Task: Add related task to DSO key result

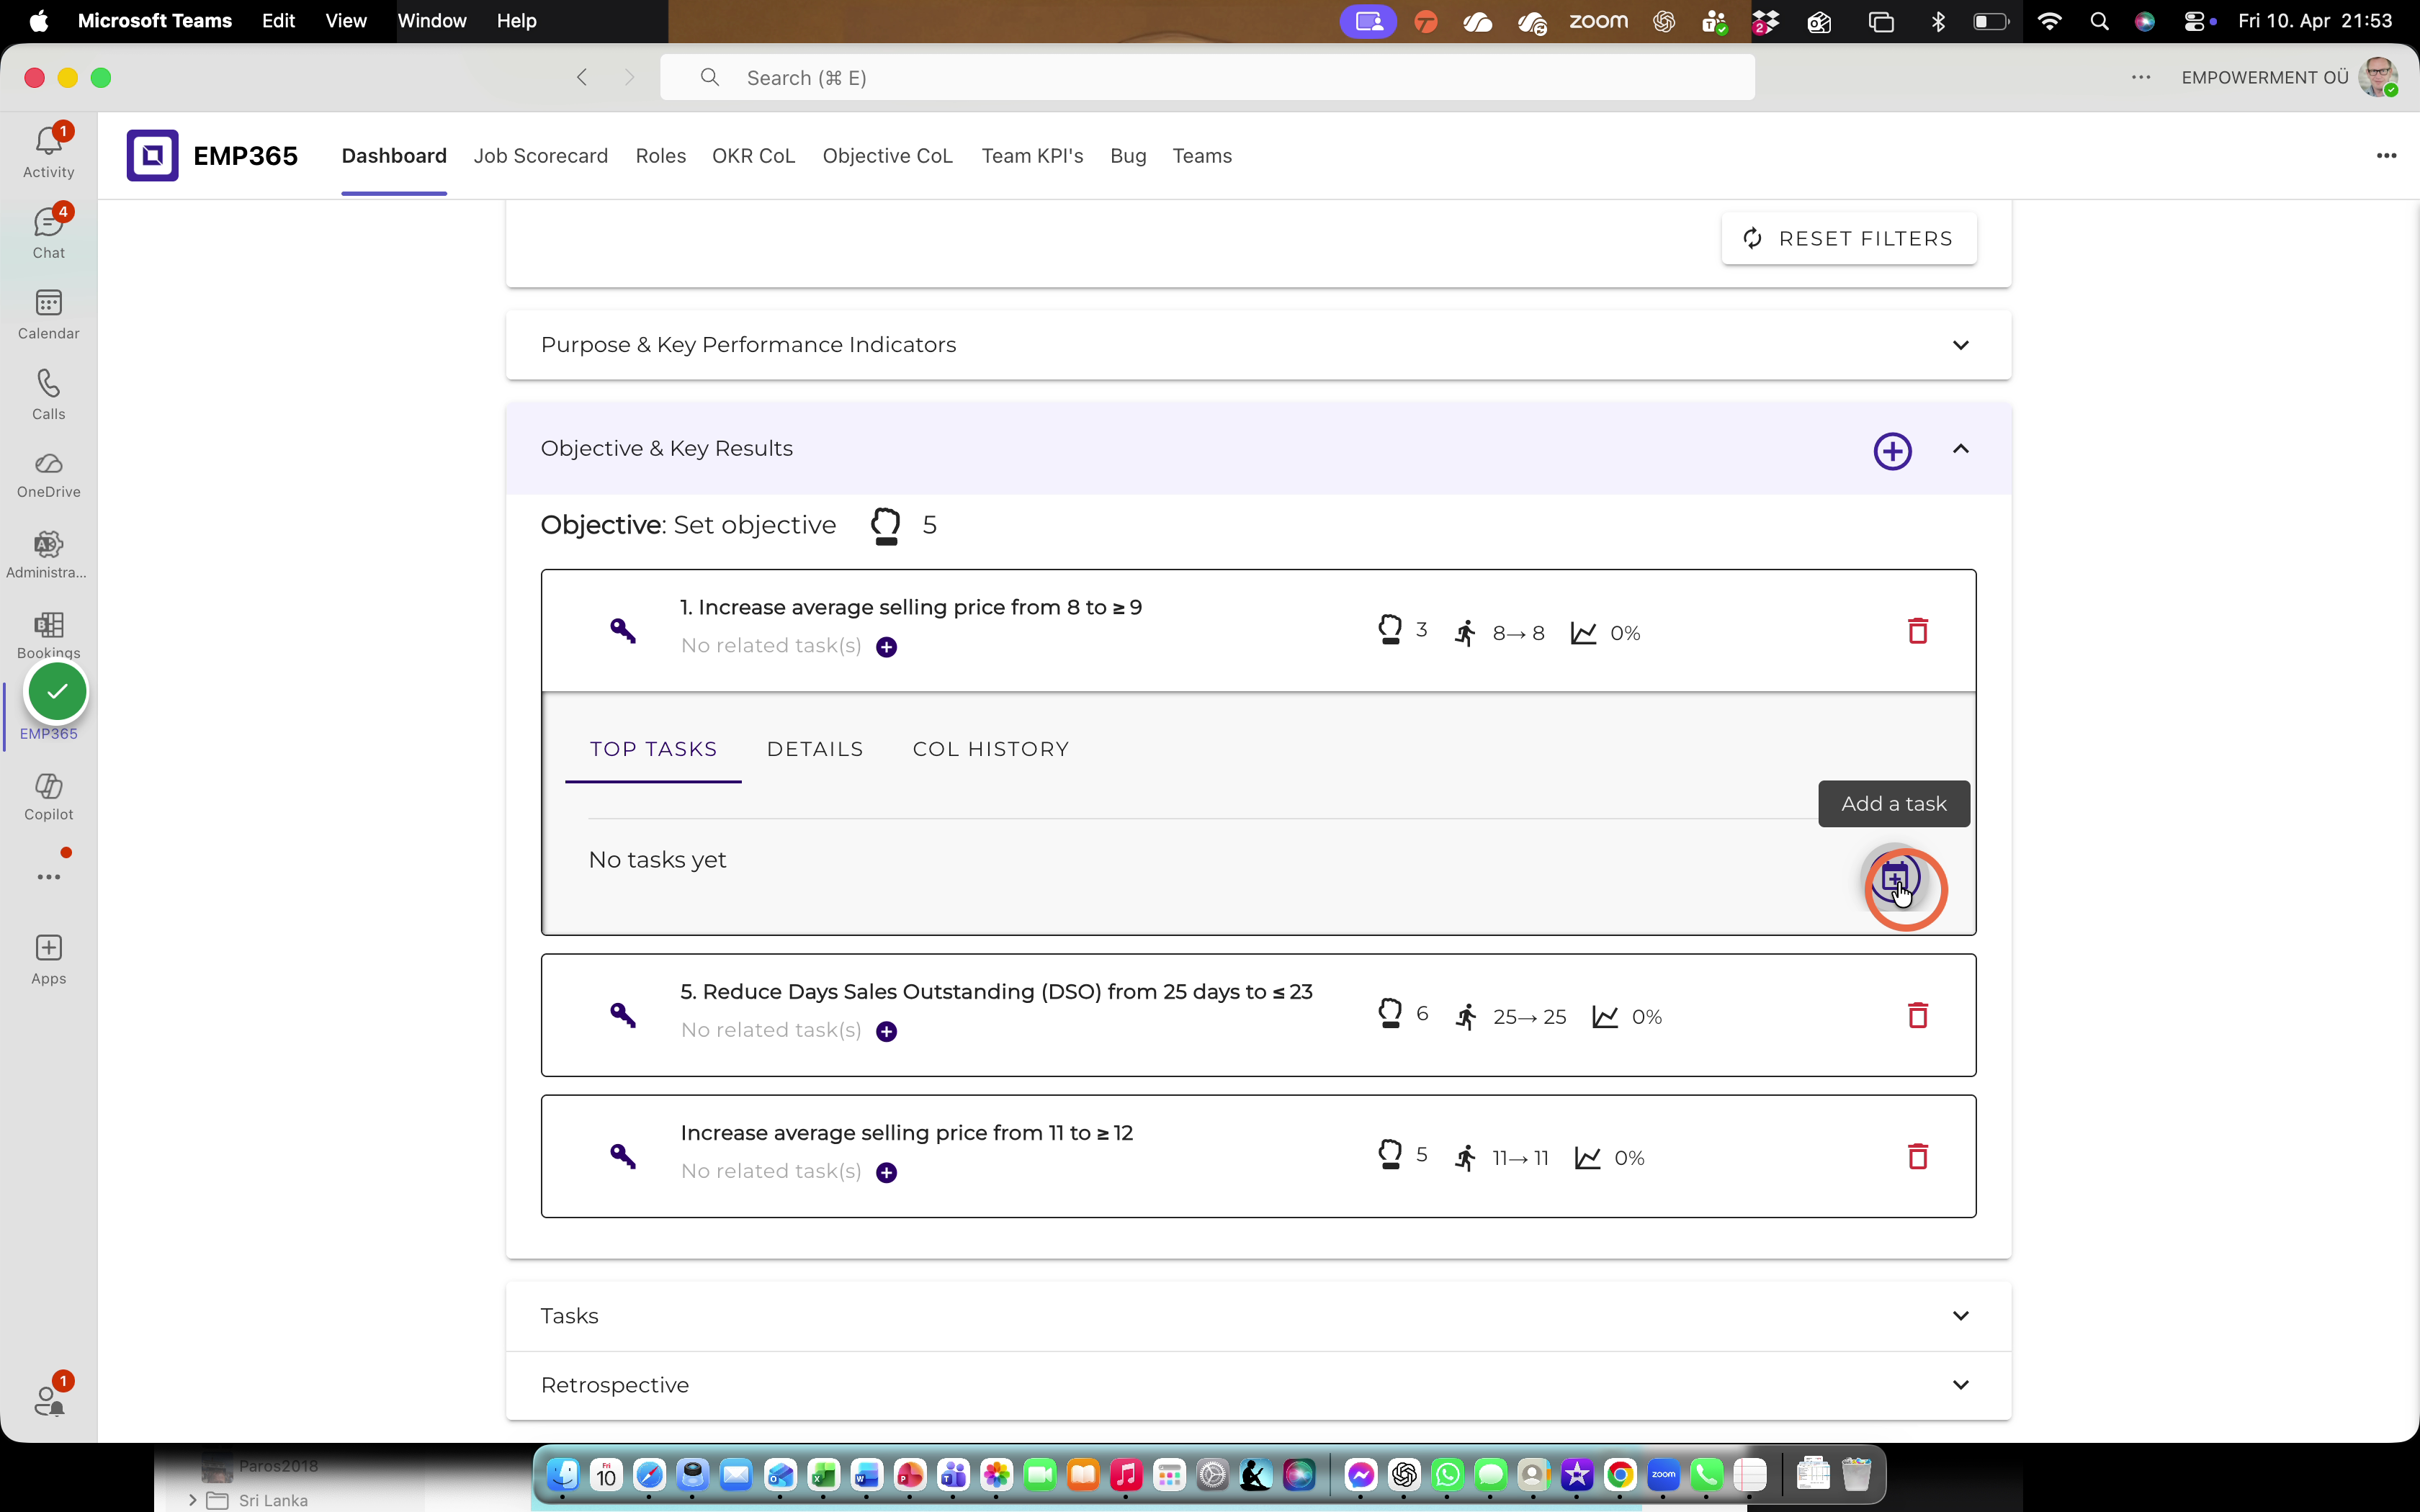Action: pos(886,1031)
